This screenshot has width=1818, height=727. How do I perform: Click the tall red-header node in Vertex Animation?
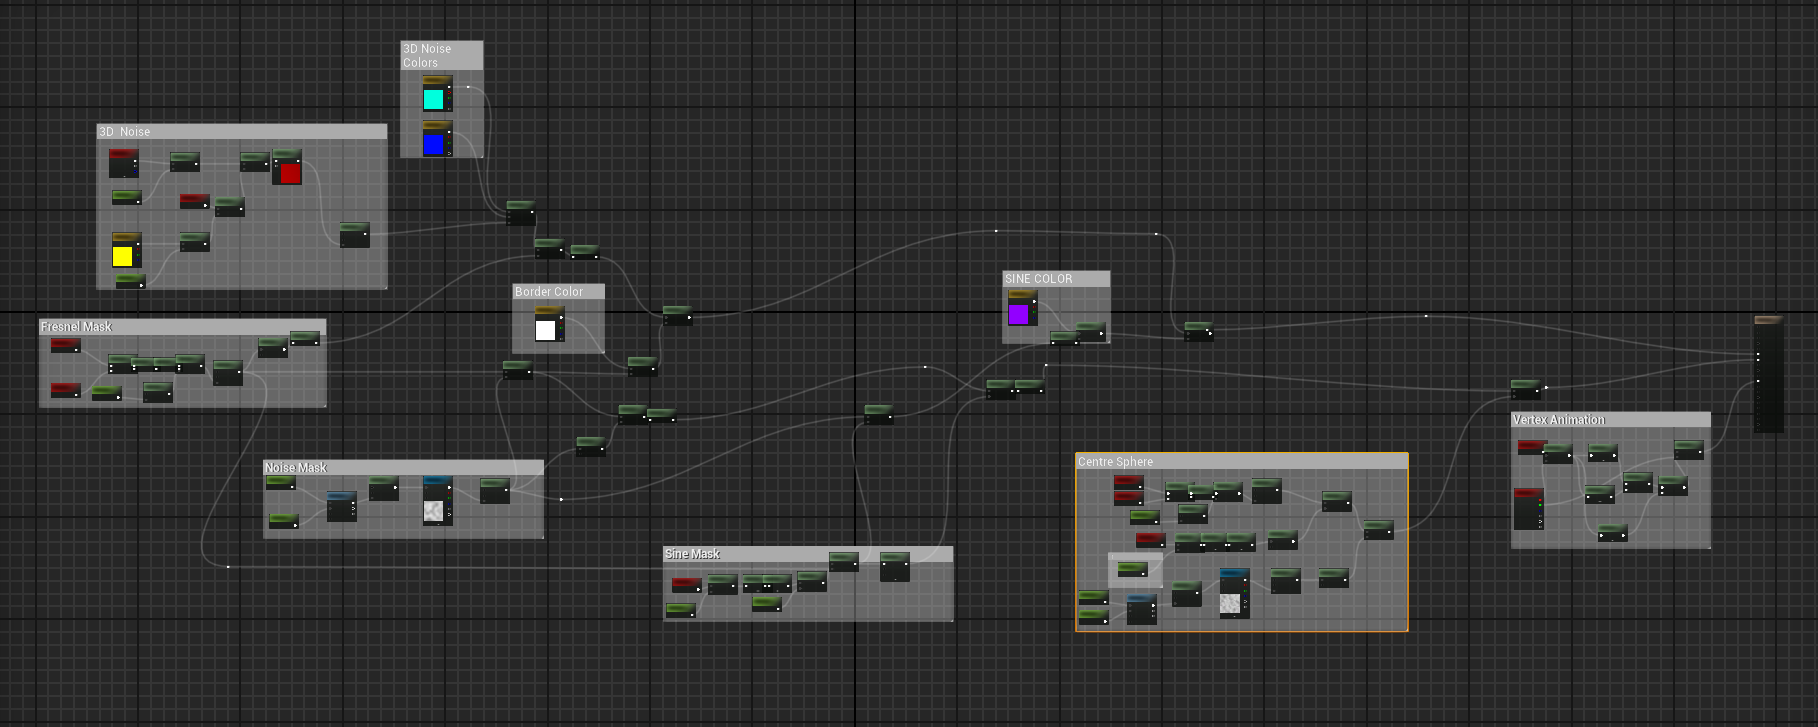[1528, 510]
